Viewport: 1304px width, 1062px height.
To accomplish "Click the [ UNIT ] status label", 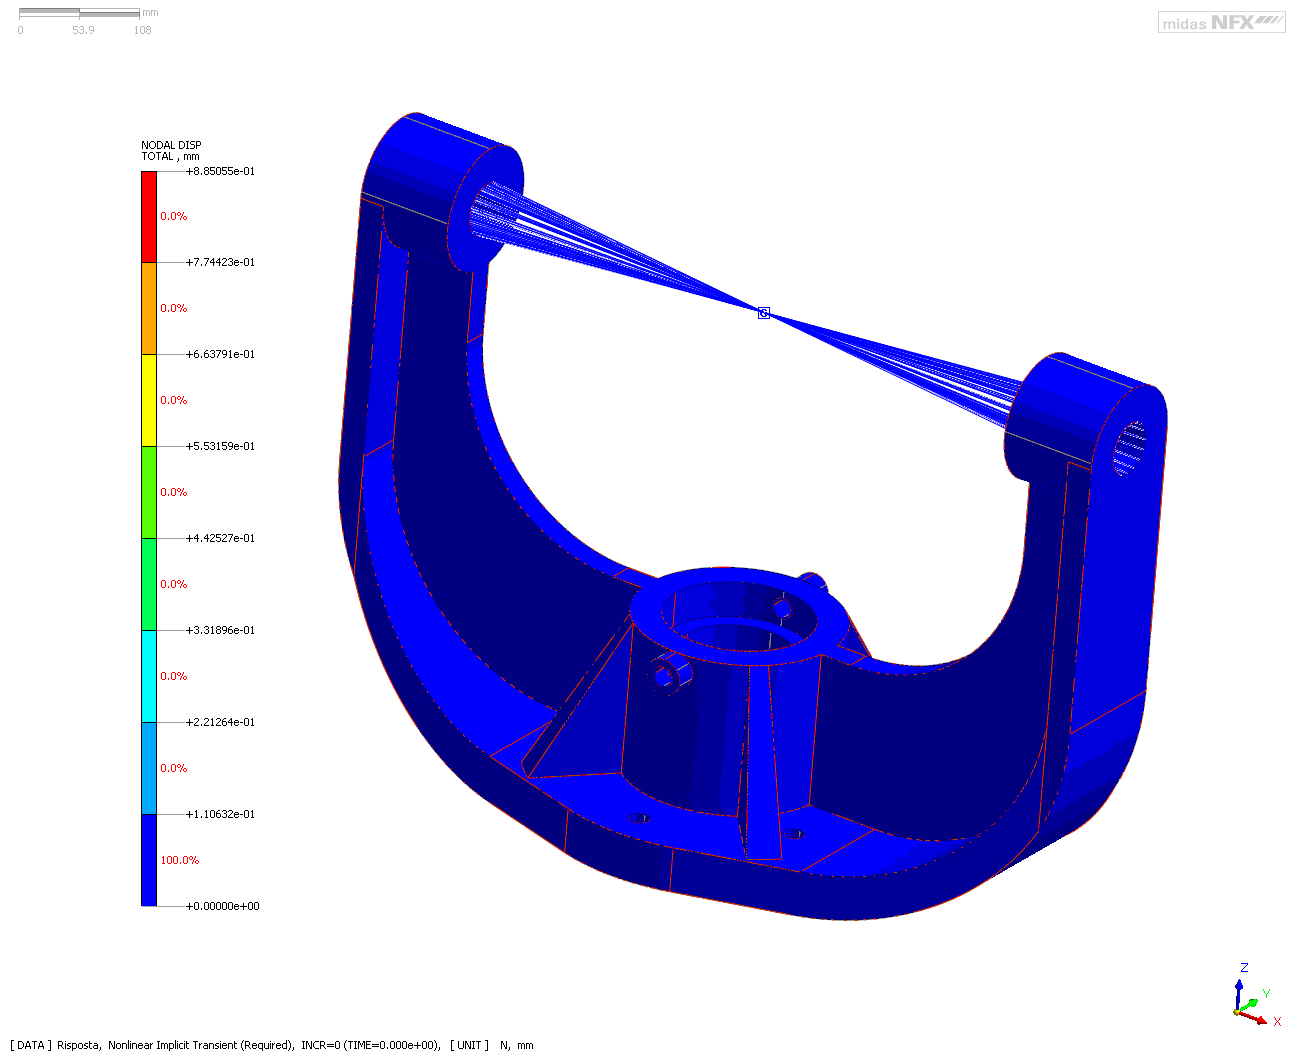I will (x=469, y=1045).
